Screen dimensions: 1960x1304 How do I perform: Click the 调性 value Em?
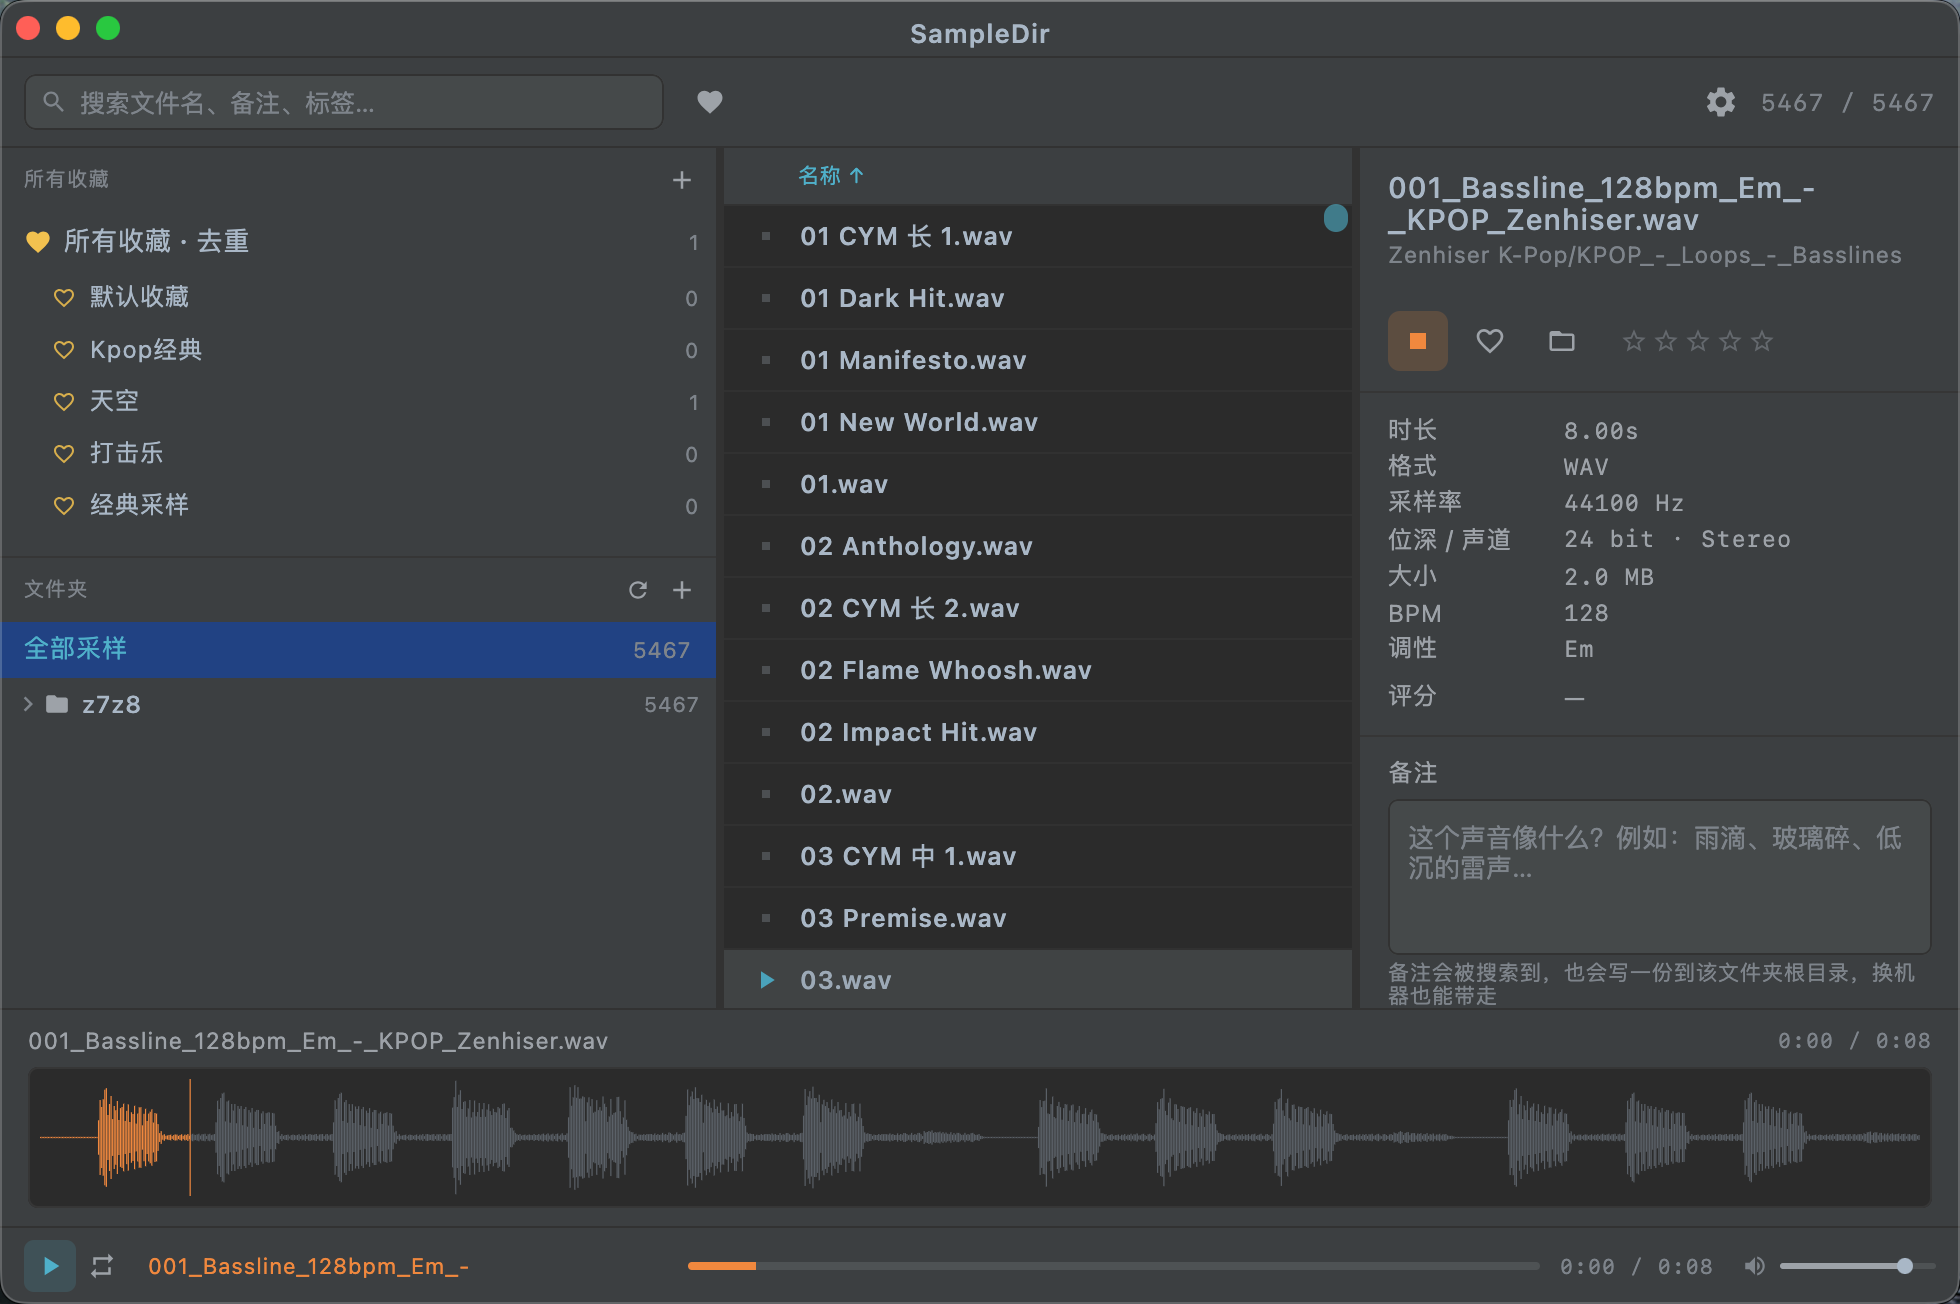(x=1578, y=649)
